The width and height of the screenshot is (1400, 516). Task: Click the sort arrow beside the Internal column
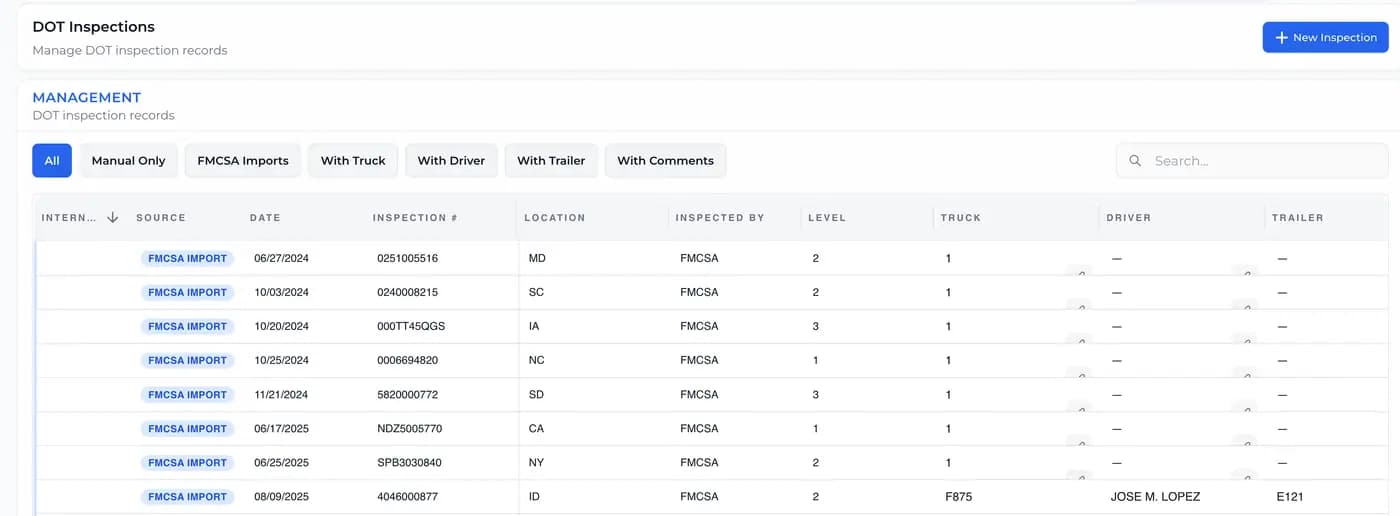tap(112, 217)
